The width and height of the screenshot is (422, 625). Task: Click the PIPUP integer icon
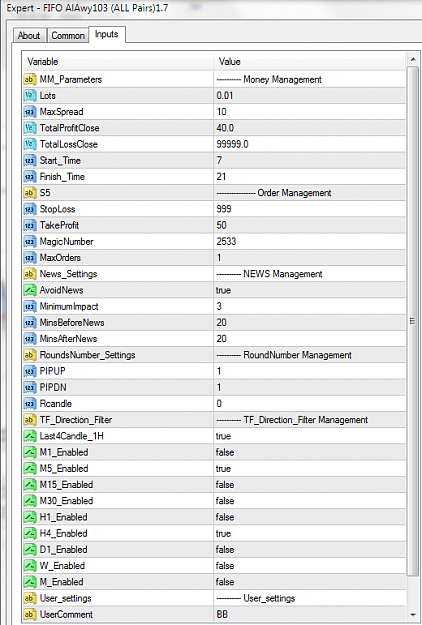tap(30, 371)
